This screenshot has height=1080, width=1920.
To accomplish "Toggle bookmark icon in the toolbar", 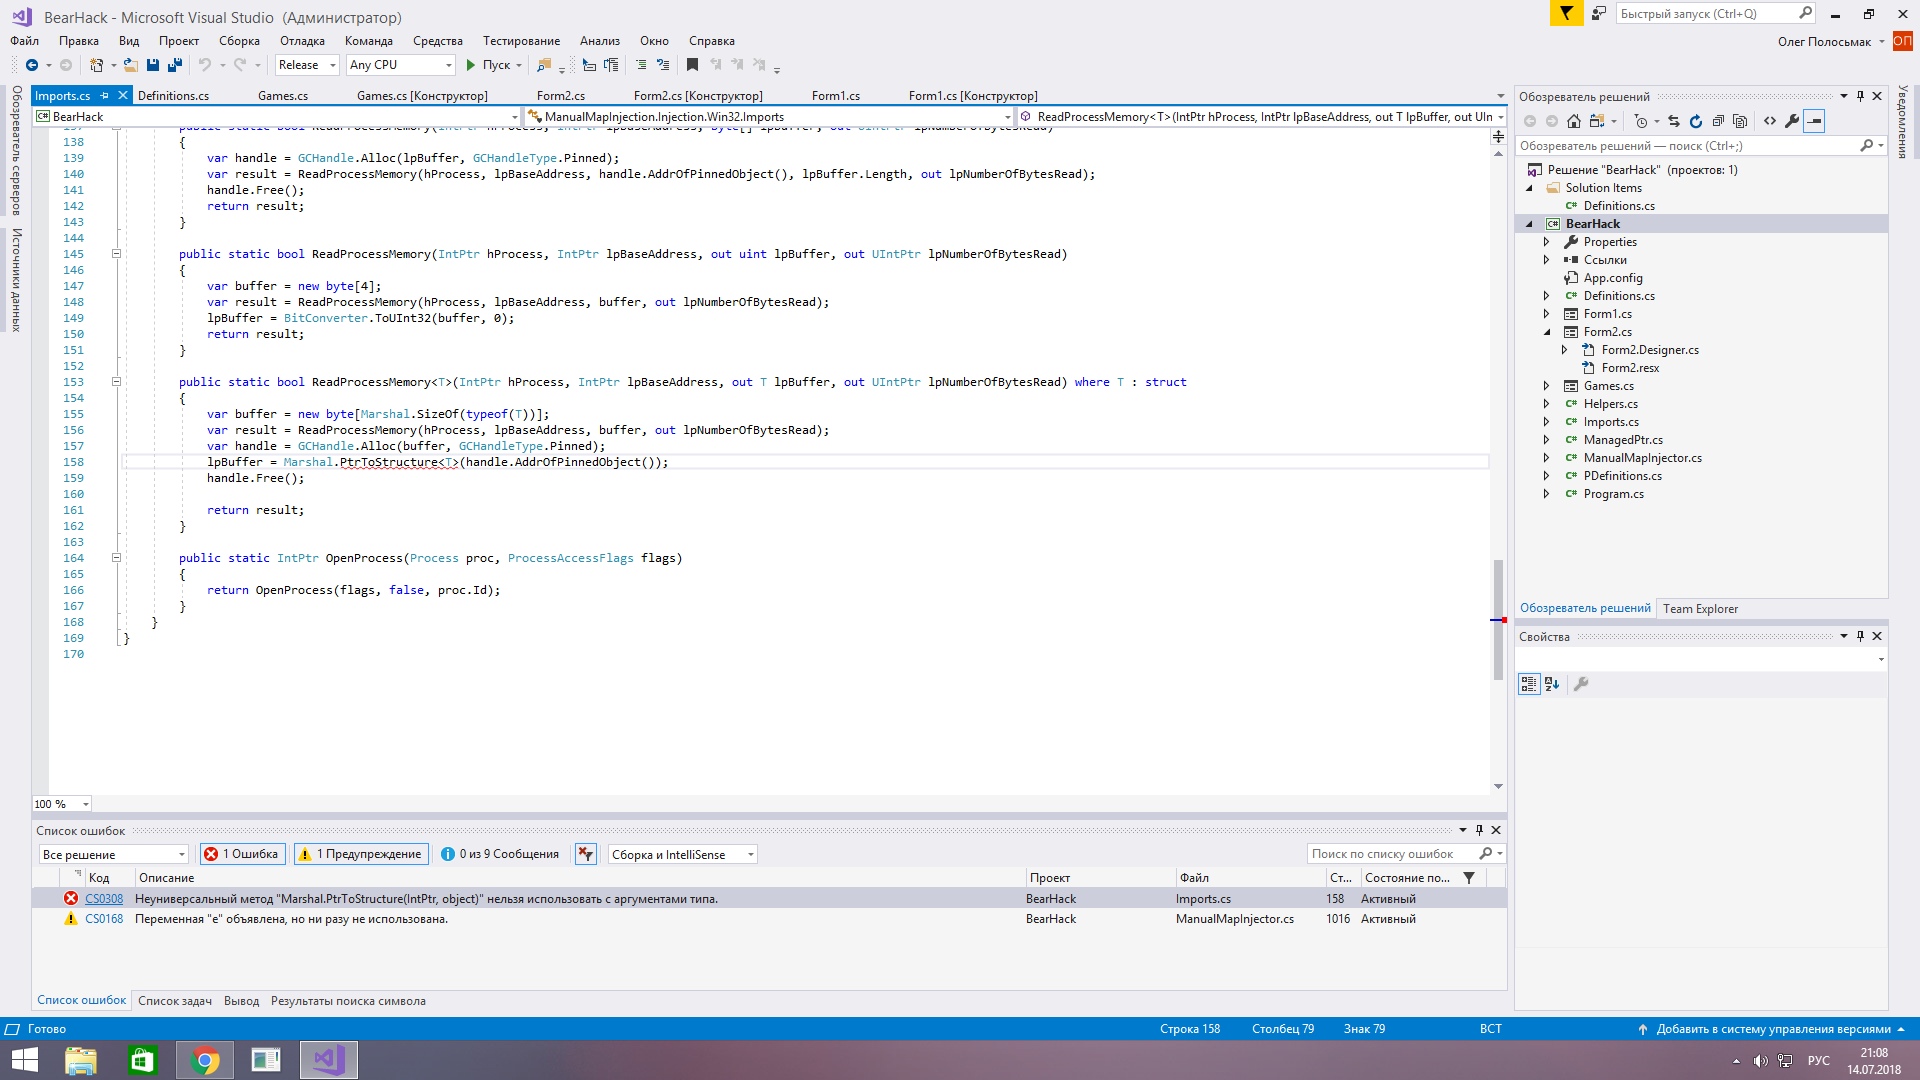I will click(x=692, y=65).
